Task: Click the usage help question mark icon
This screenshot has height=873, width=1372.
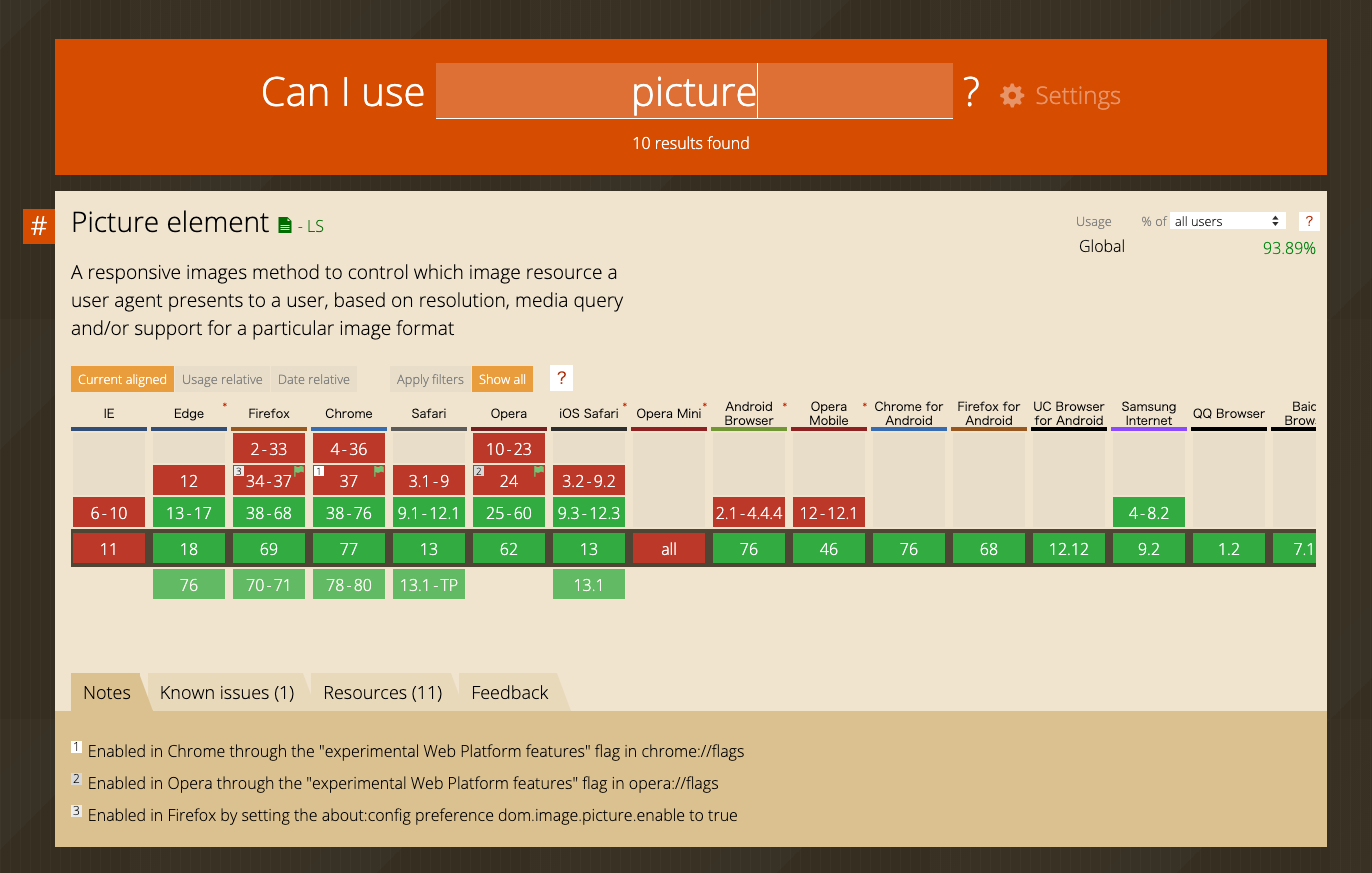Action: click(1307, 221)
